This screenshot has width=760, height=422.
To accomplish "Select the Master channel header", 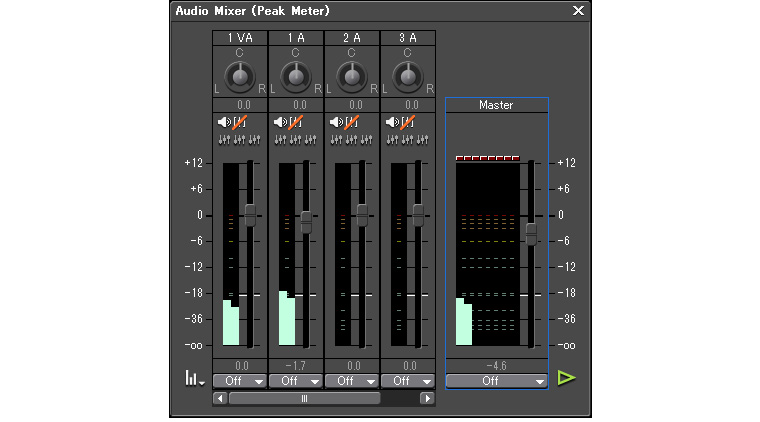I will pos(497,105).
